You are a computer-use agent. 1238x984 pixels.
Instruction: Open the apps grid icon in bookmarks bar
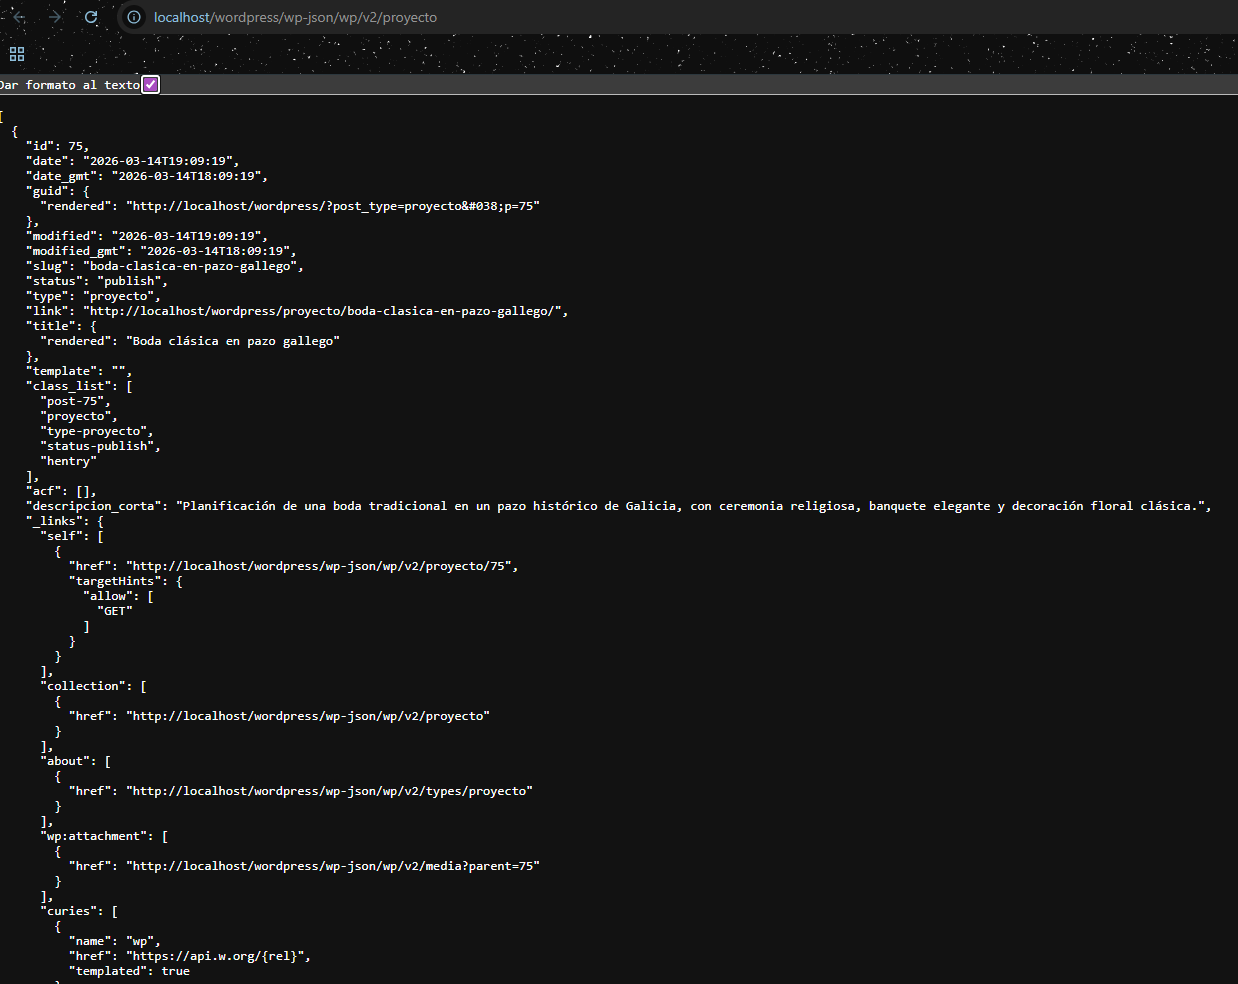click(x=17, y=54)
